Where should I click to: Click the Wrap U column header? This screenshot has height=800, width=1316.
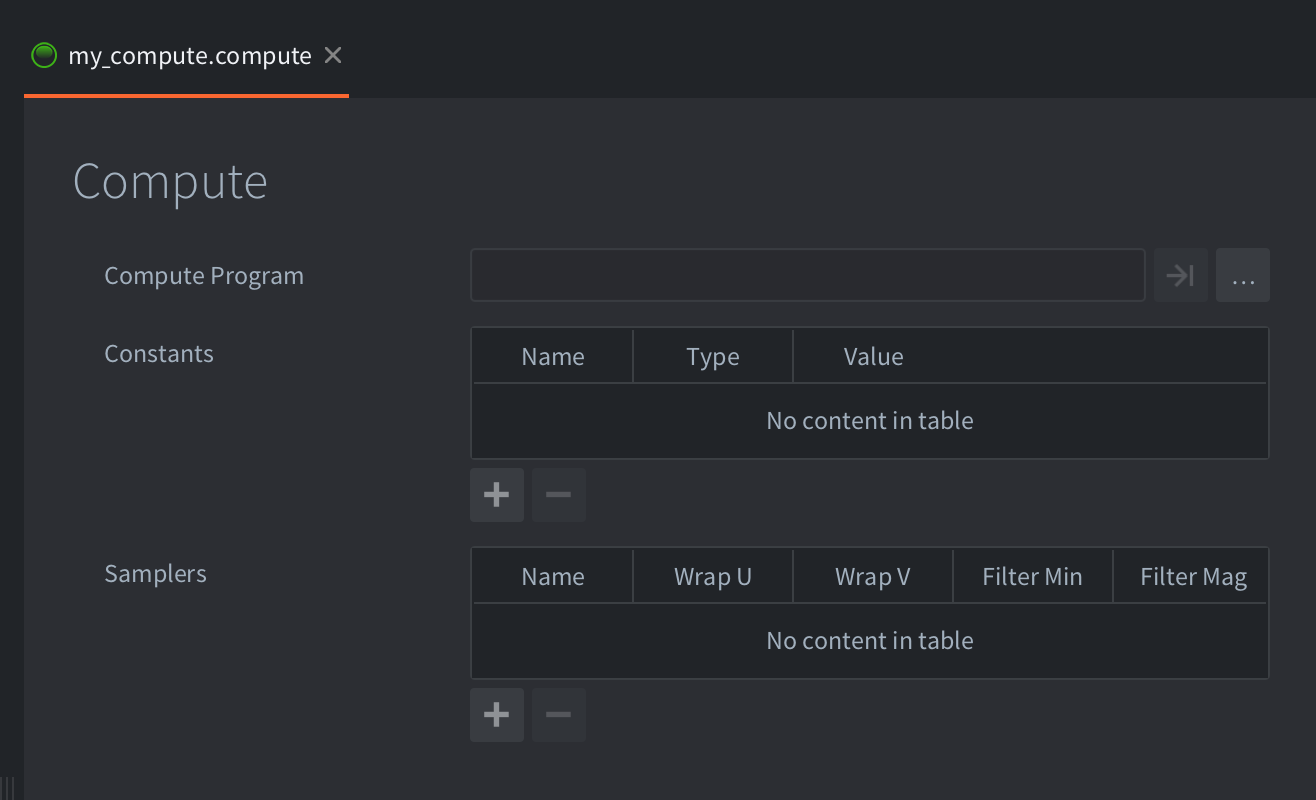[x=712, y=577]
